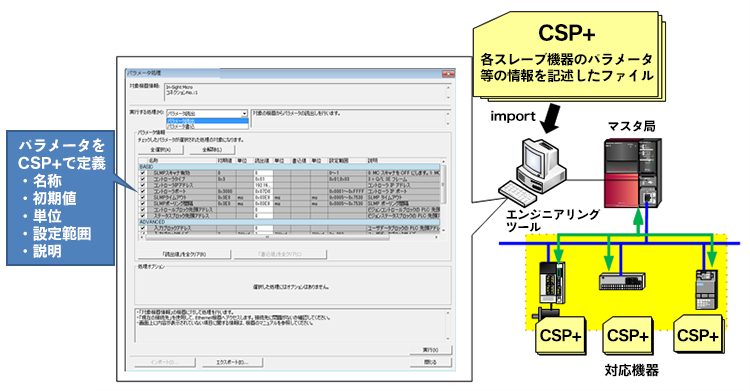
Task: Edit 読出値 cell of コントローラポート
Action: (263, 191)
